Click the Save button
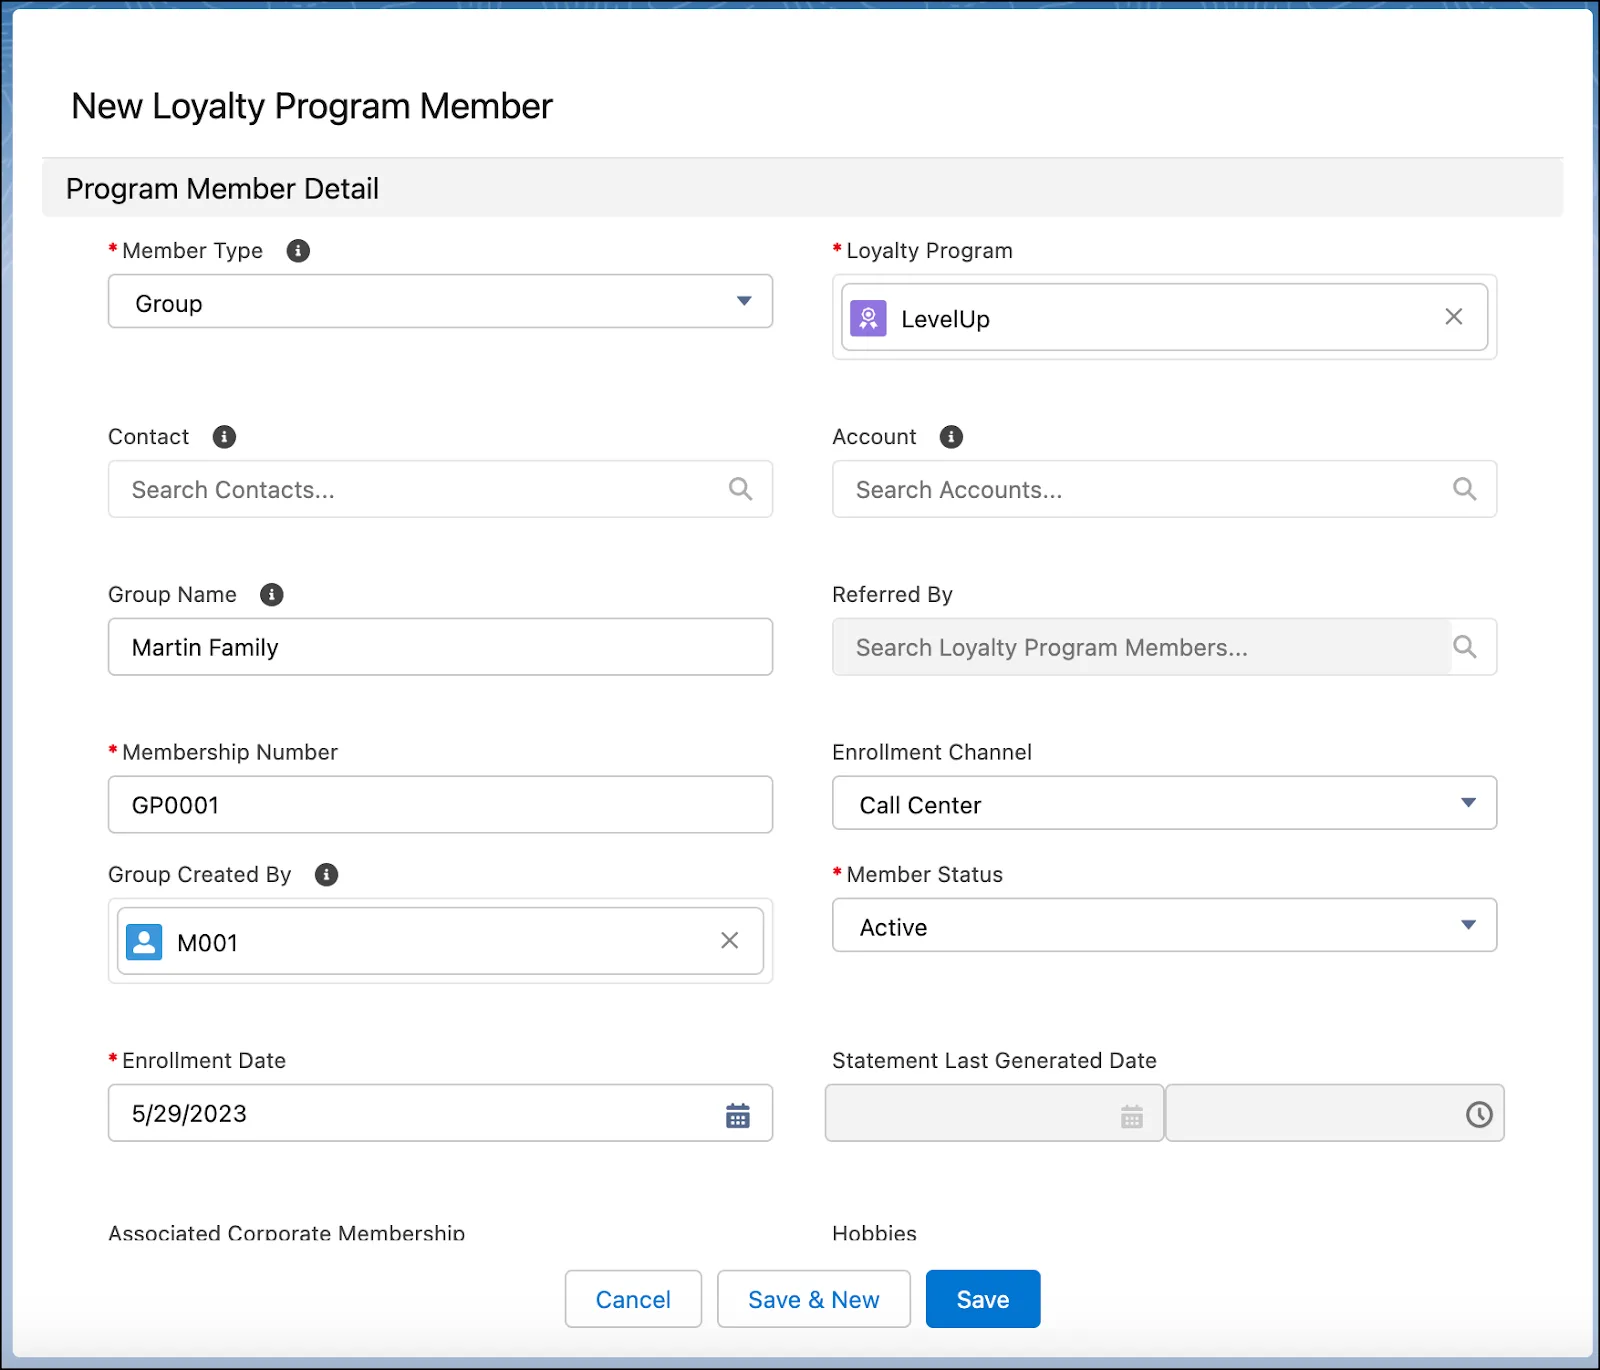 [x=982, y=1298]
